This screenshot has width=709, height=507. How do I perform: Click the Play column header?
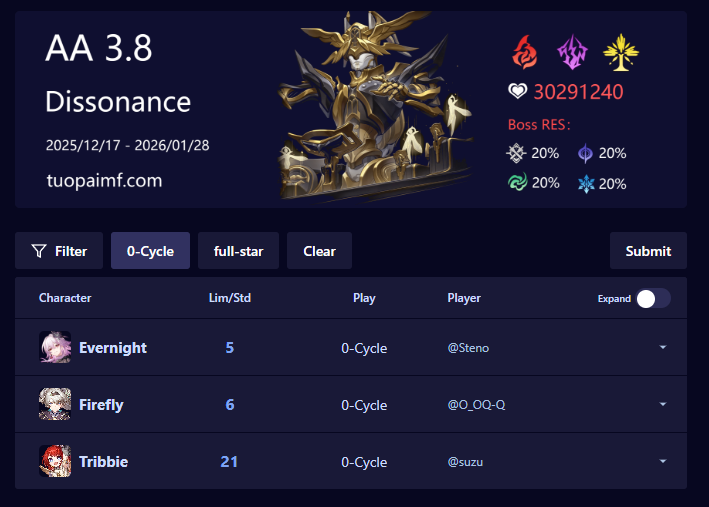[364, 298]
